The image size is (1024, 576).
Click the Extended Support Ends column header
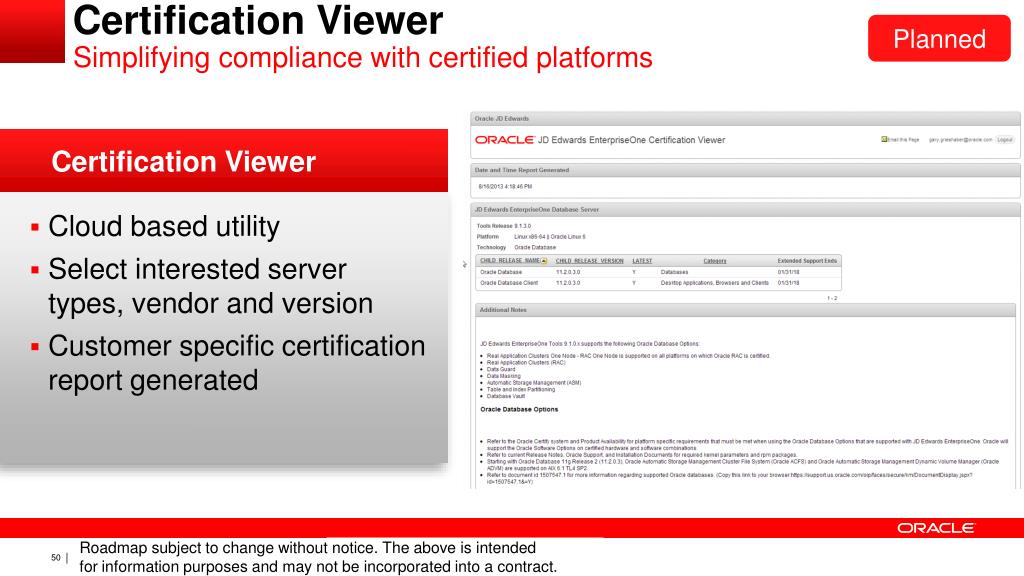(x=807, y=261)
